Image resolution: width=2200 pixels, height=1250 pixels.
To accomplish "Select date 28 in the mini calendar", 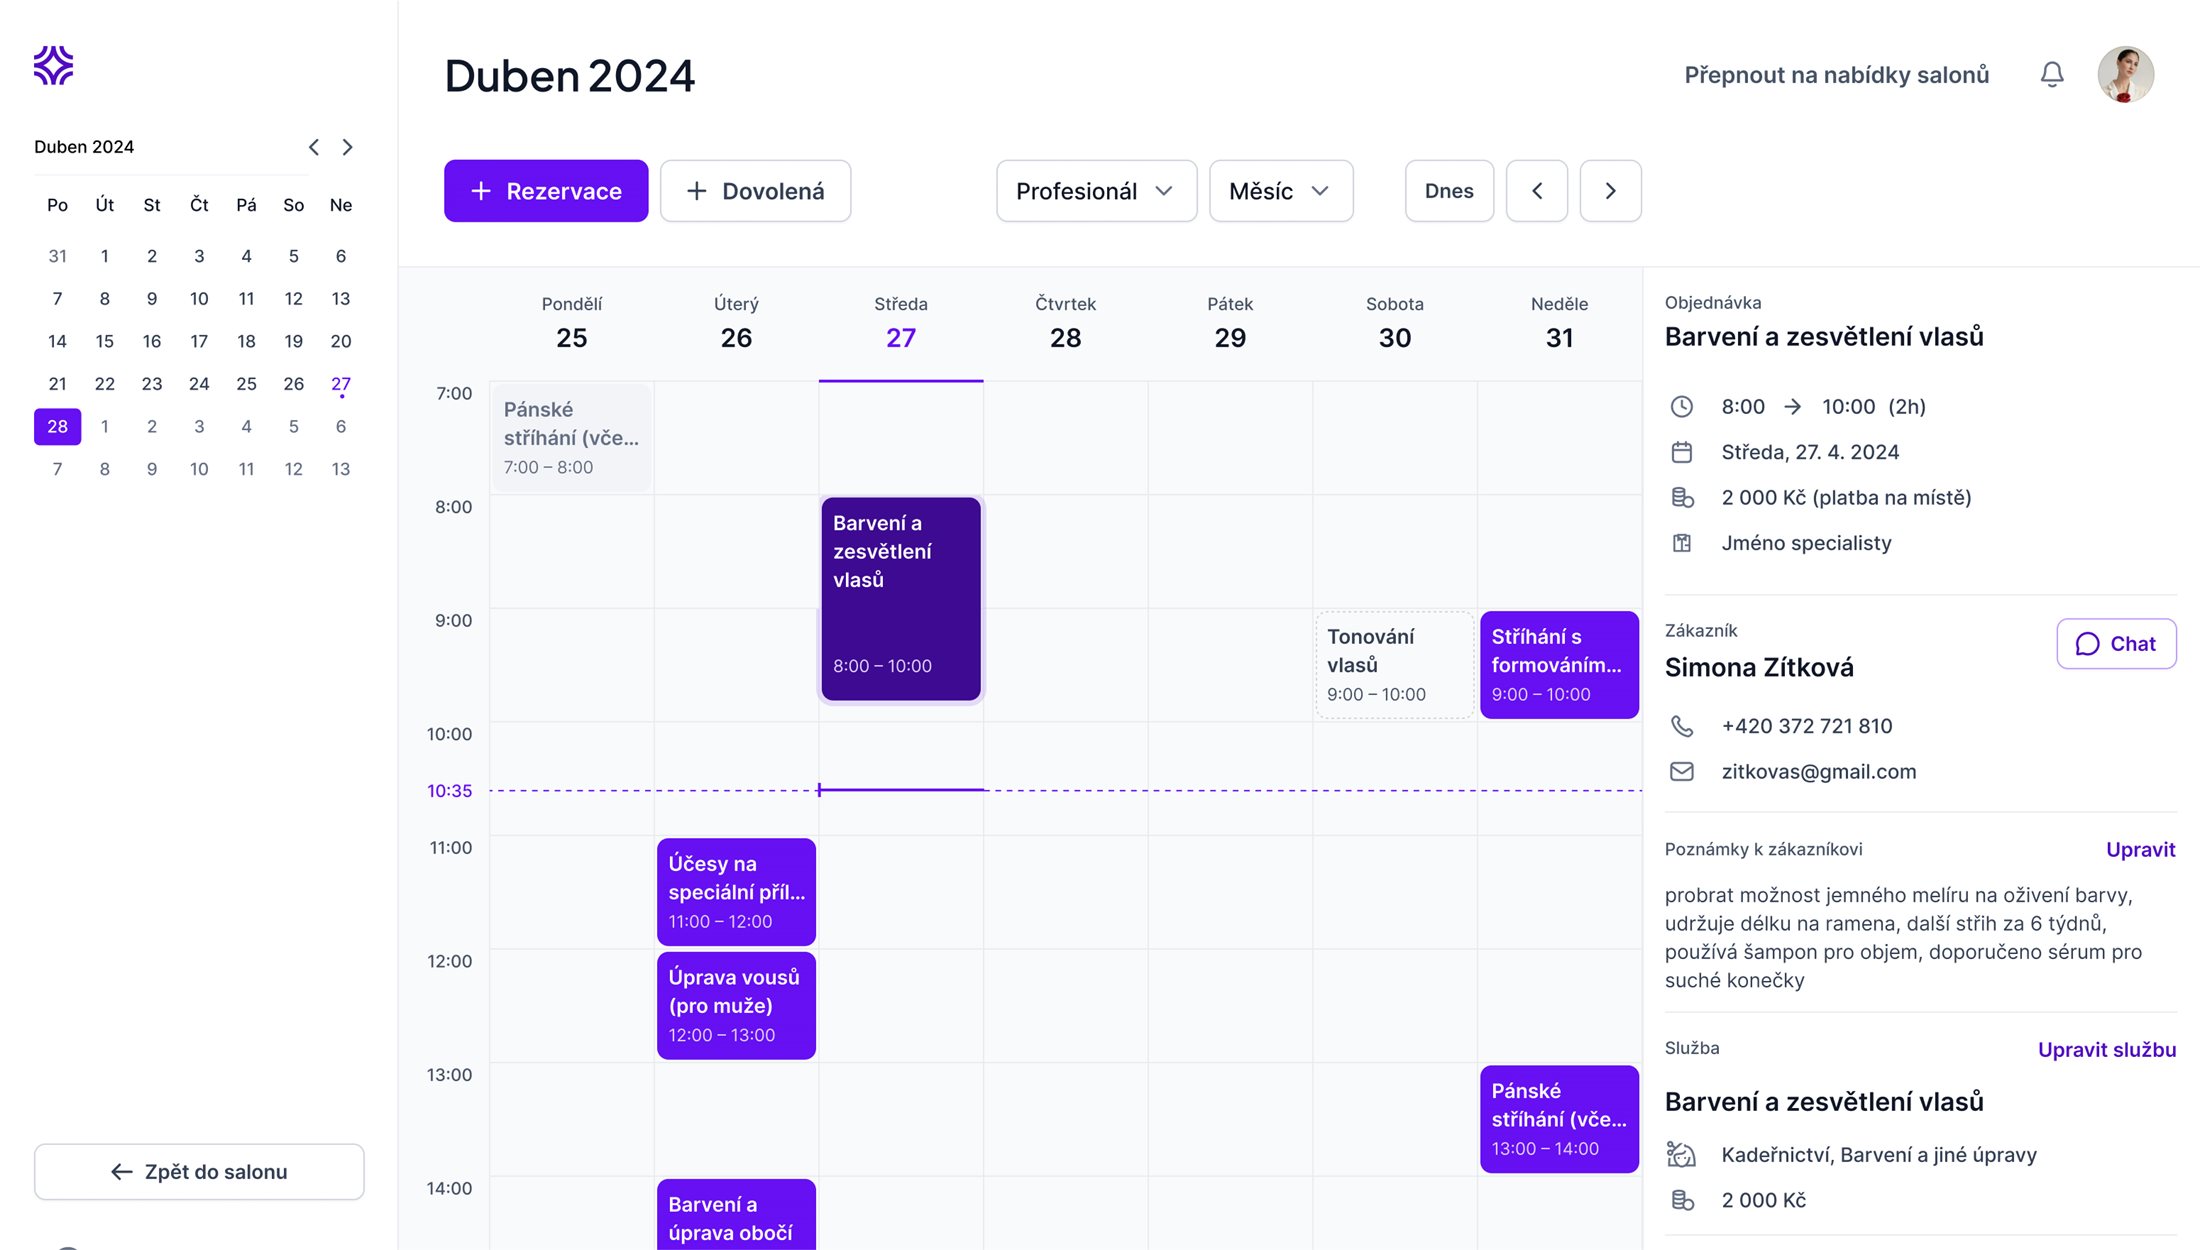I will [58, 427].
